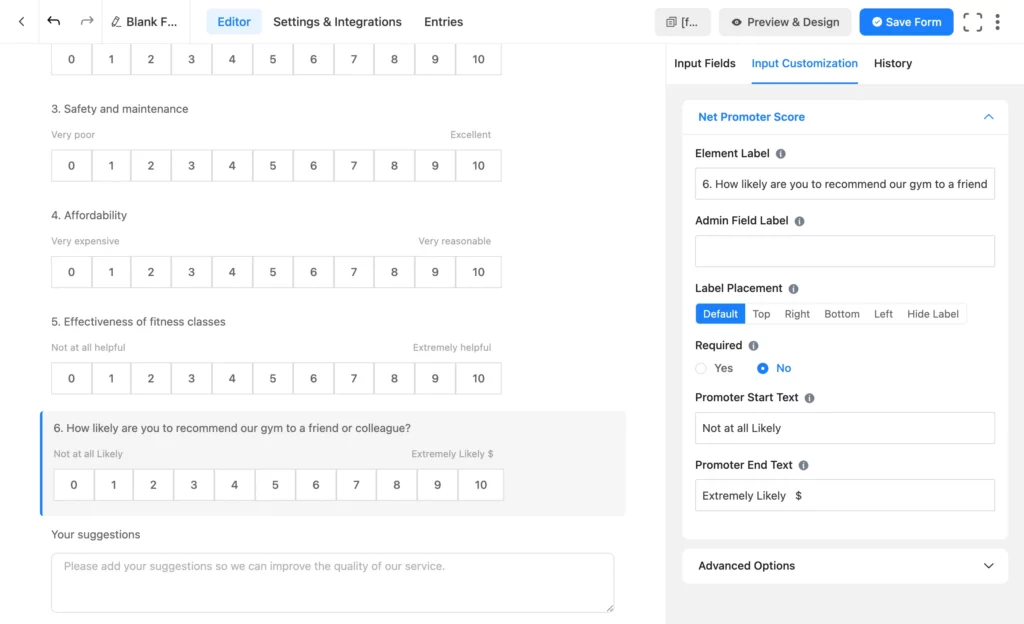
Task: Click info icon beside Admin Field Label
Action: (799, 221)
